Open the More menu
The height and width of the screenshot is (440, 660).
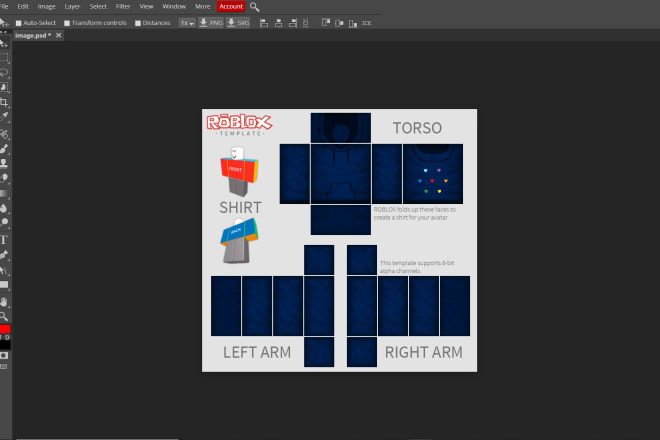202,6
